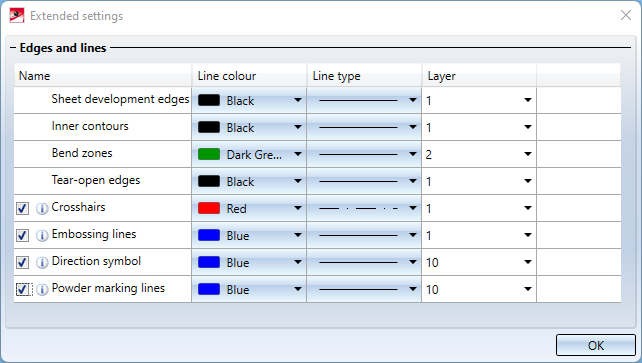Untick the Direction symbol checkbox
This screenshot has height=363, width=642.
click(23, 263)
